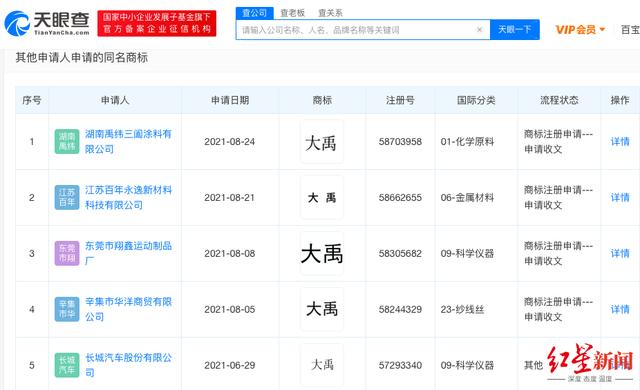Open 长城汽车股份有限公司 company link
This screenshot has width=640, height=390.
click(x=128, y=365)
